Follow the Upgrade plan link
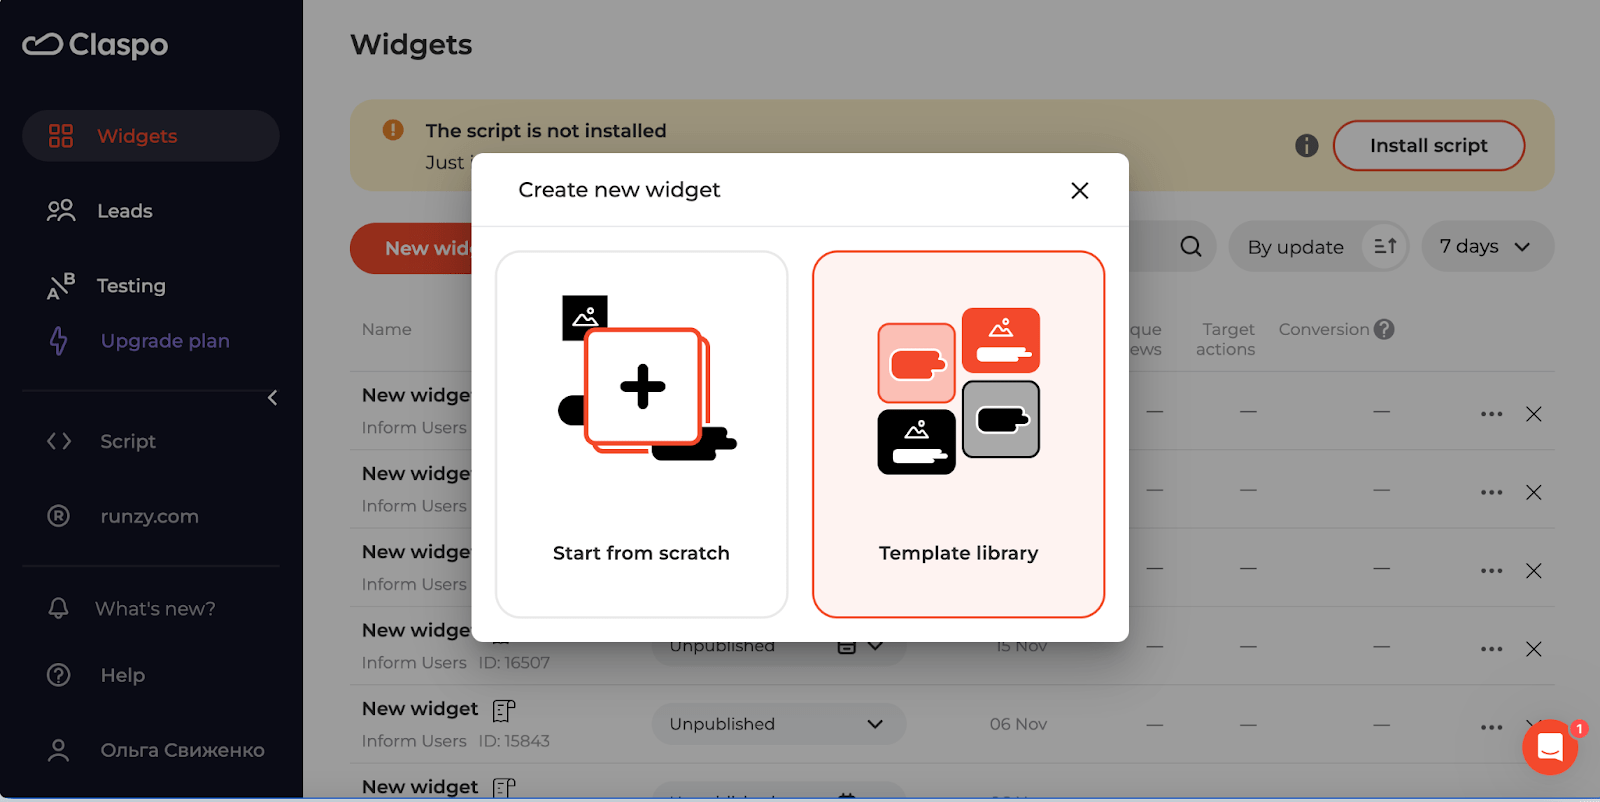The width and height of the screenshot is (1600, 802). coord(165,341)
